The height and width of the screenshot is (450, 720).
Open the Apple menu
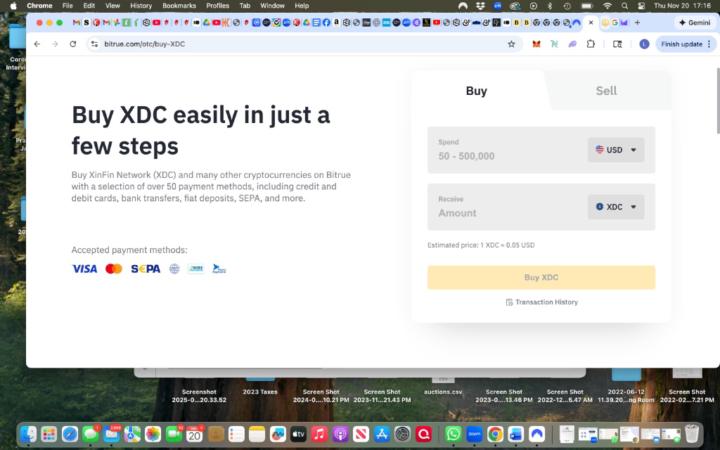click(x=14, y=6)
